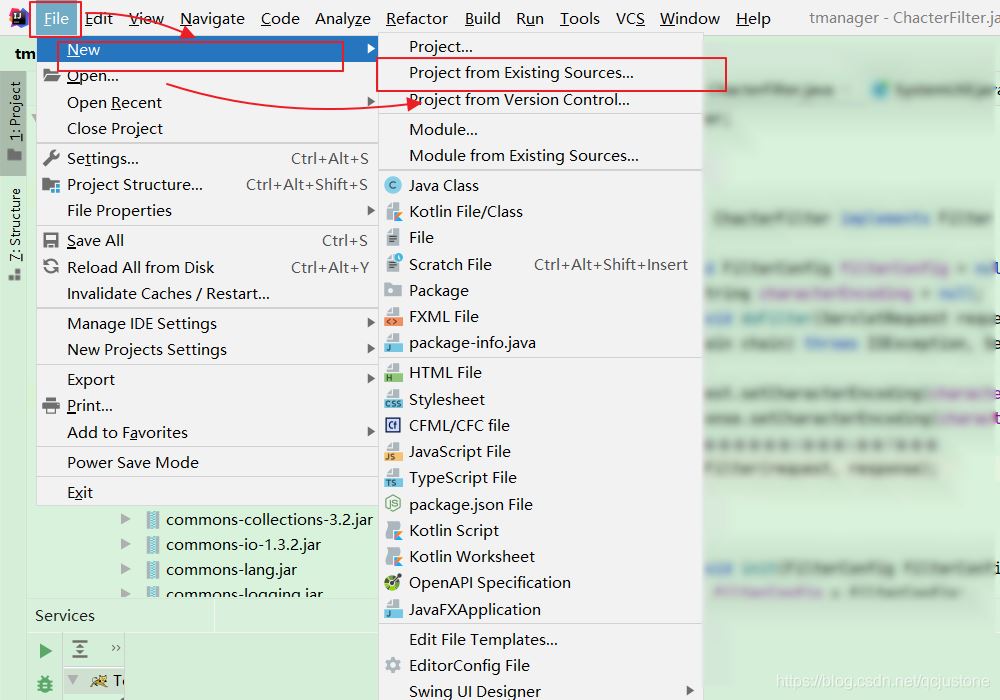Image resolution: width=1000 pixels, height=700 pixels.
Task: Open the 1: Project tool window tab
Action: (x=15, y=122)
